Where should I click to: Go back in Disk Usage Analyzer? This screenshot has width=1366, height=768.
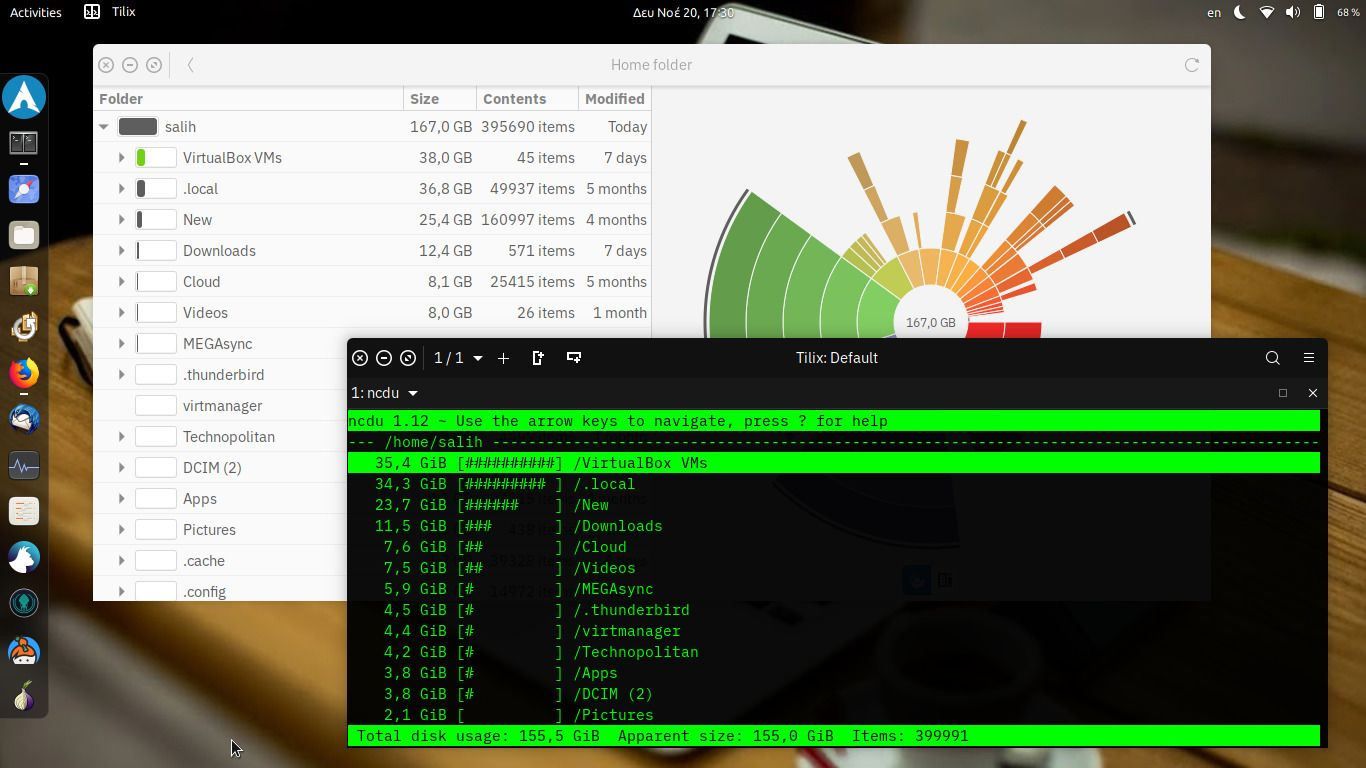190,65
